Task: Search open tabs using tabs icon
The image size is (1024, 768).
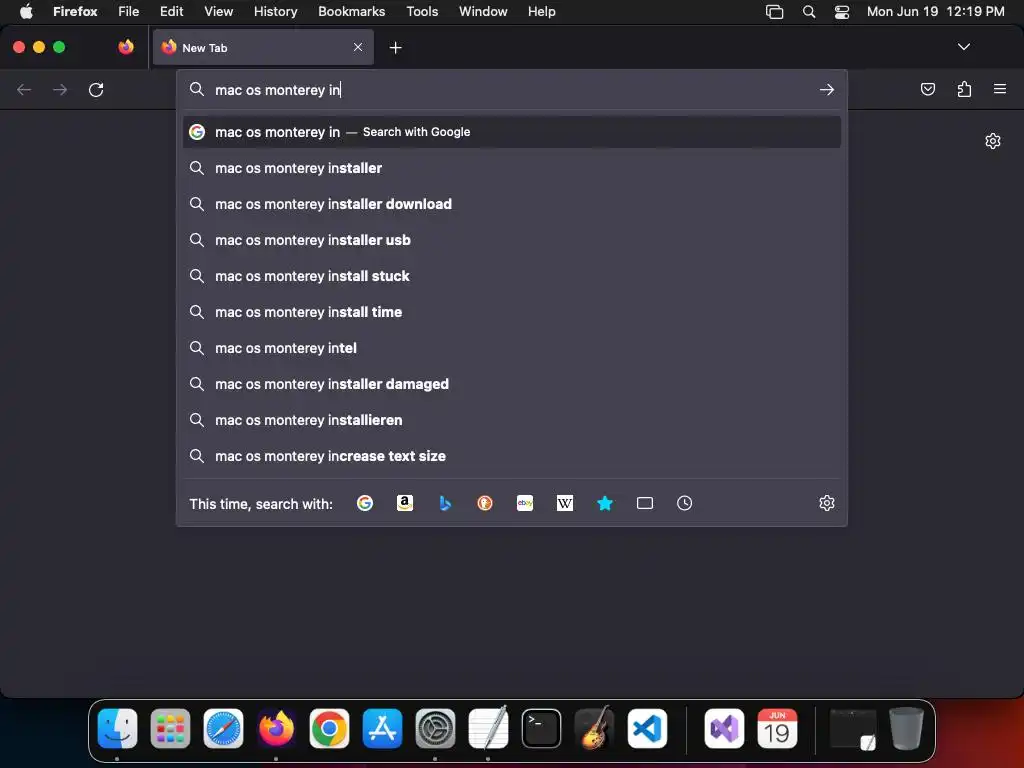Action: click(x=645, y=503)
